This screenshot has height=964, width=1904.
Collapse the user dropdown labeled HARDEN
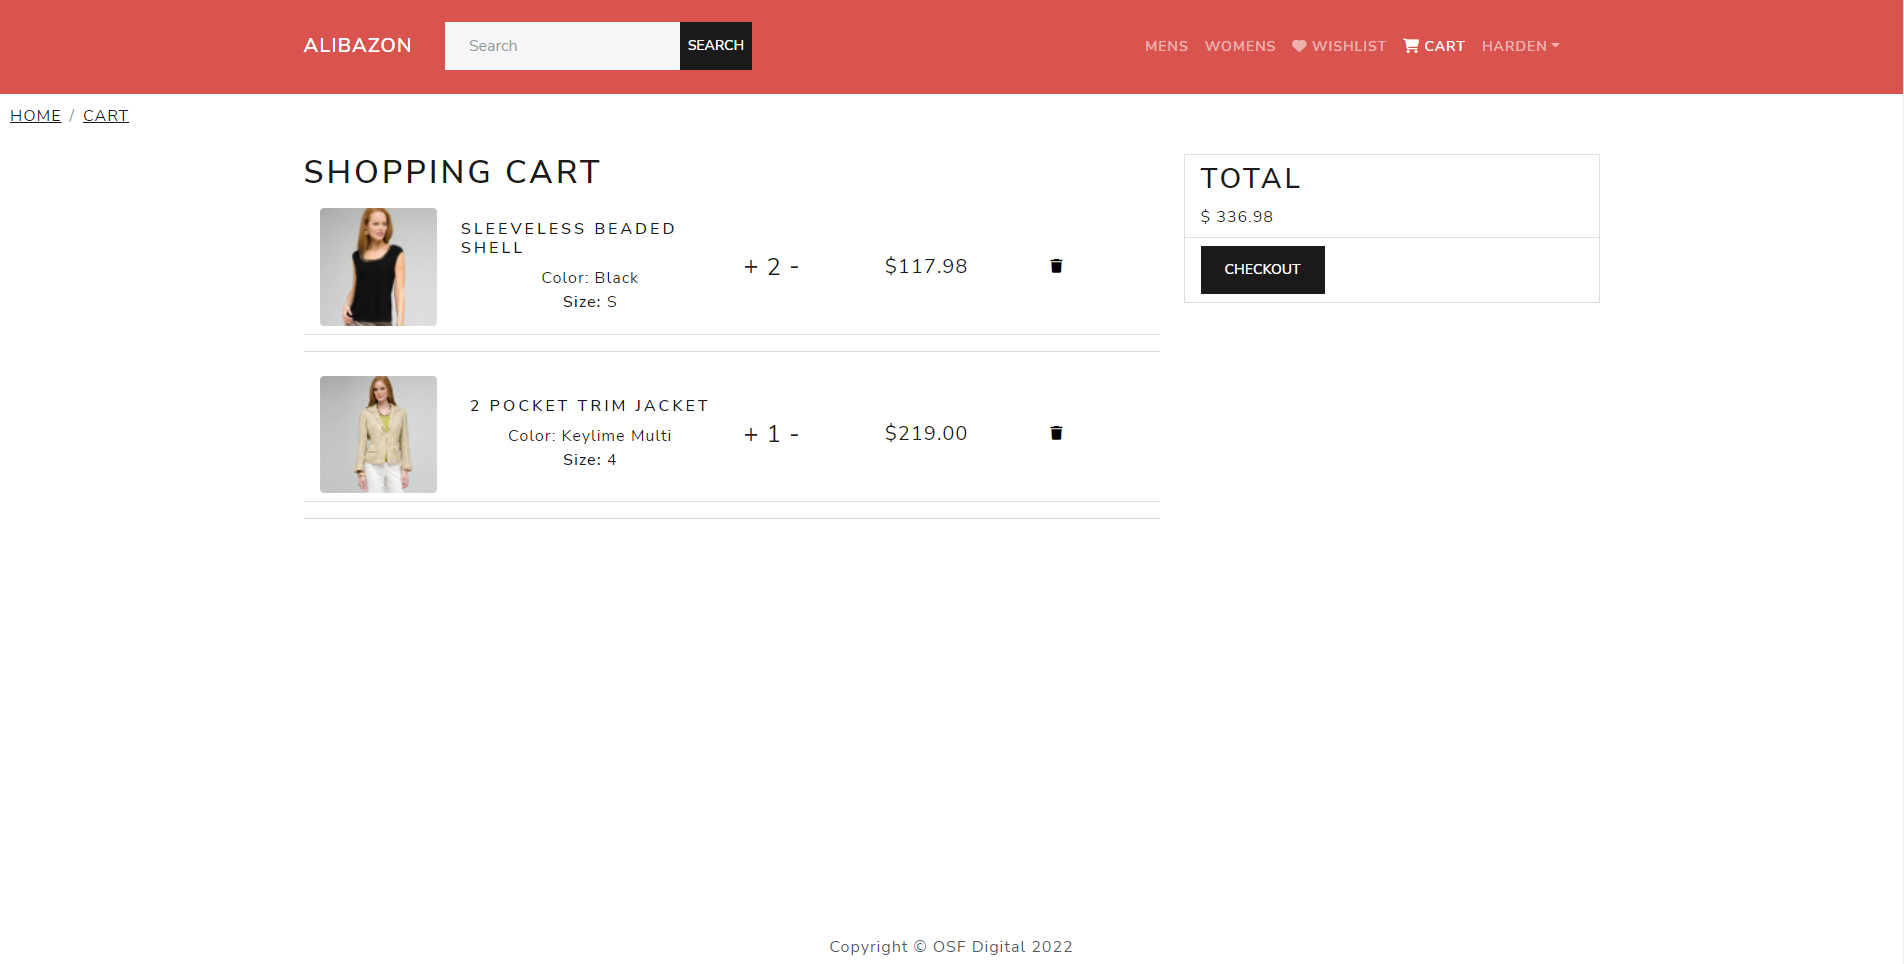(x=1519, y=46)
